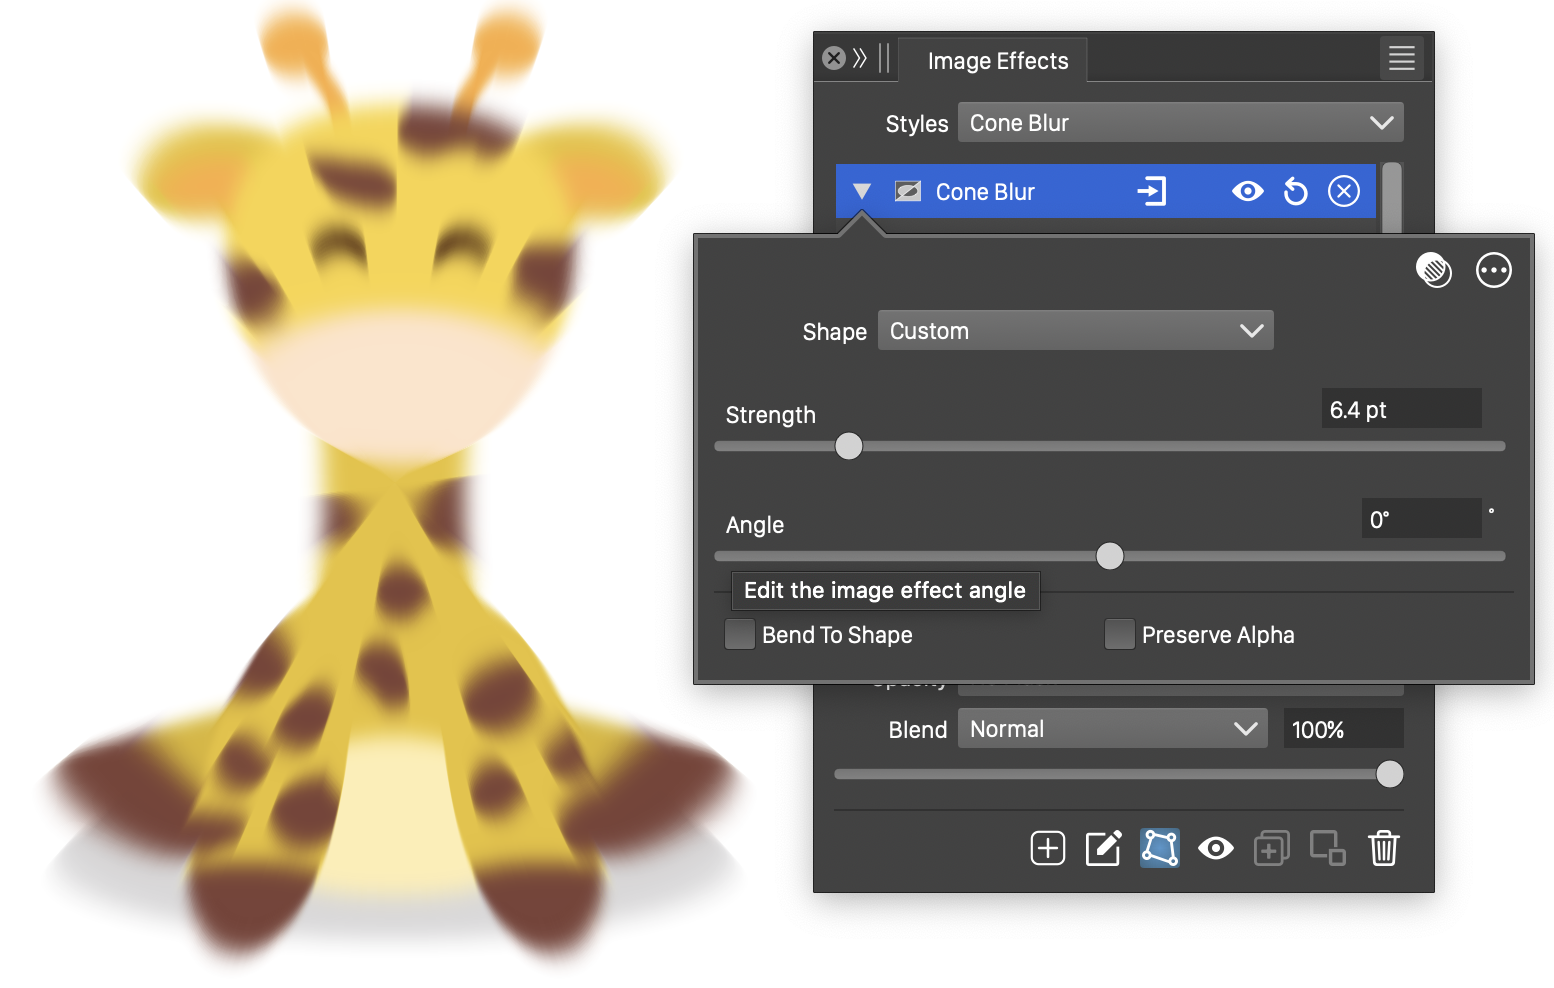Hide the Cone Blur effect using eye icon
Image resolution: width=1554 pixels, height=988 pixels.
(x=1247, y=191)
